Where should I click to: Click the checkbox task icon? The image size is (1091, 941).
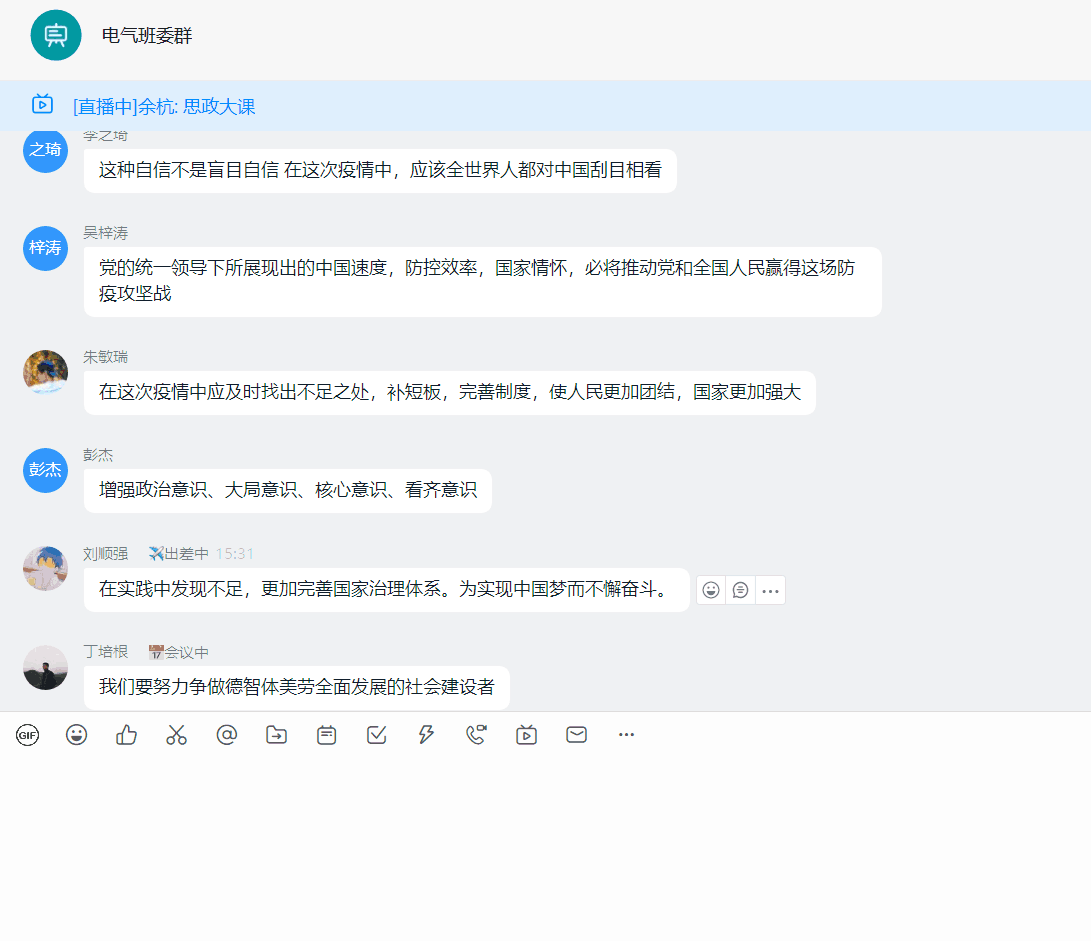point(377,735)
